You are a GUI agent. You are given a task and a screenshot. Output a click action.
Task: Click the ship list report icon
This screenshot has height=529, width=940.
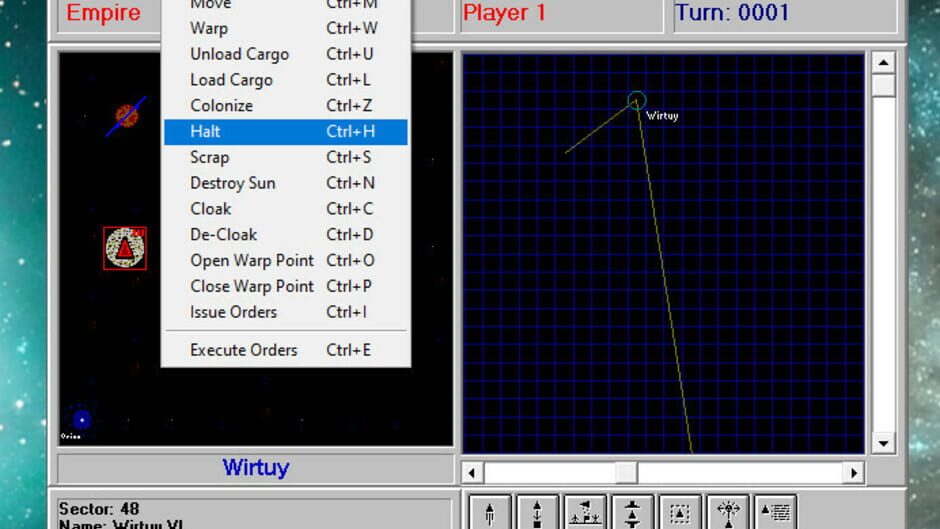pyautogui.click(x=775, y=512)
